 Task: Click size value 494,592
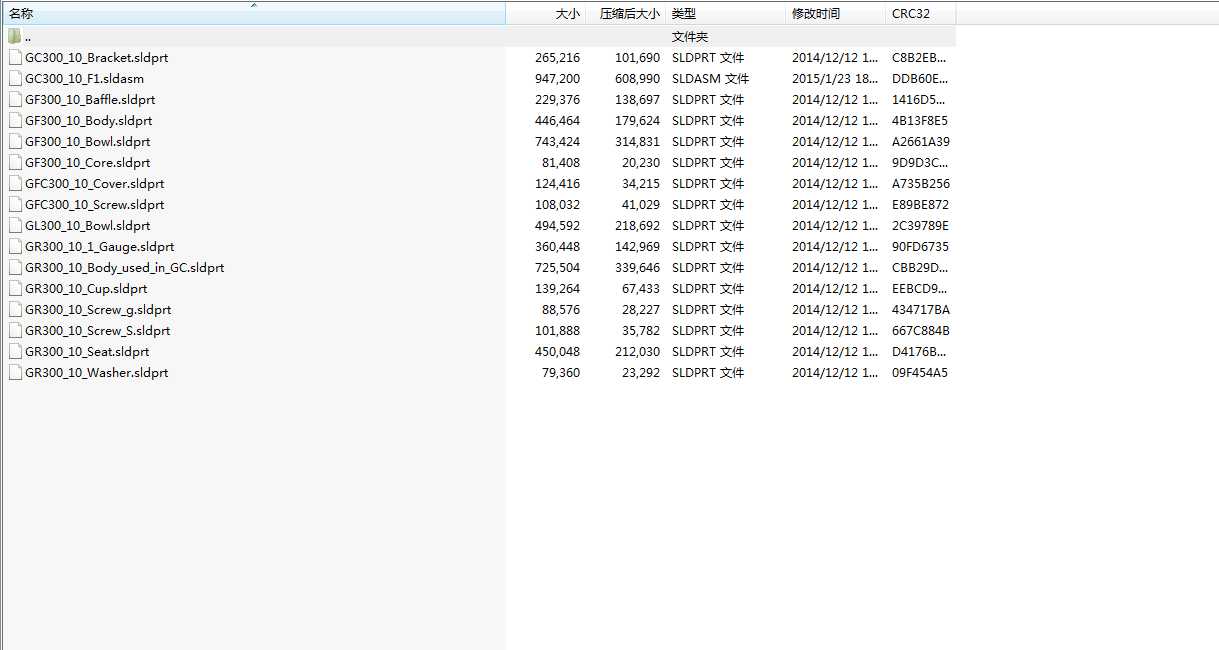click(x=557, y=225)
